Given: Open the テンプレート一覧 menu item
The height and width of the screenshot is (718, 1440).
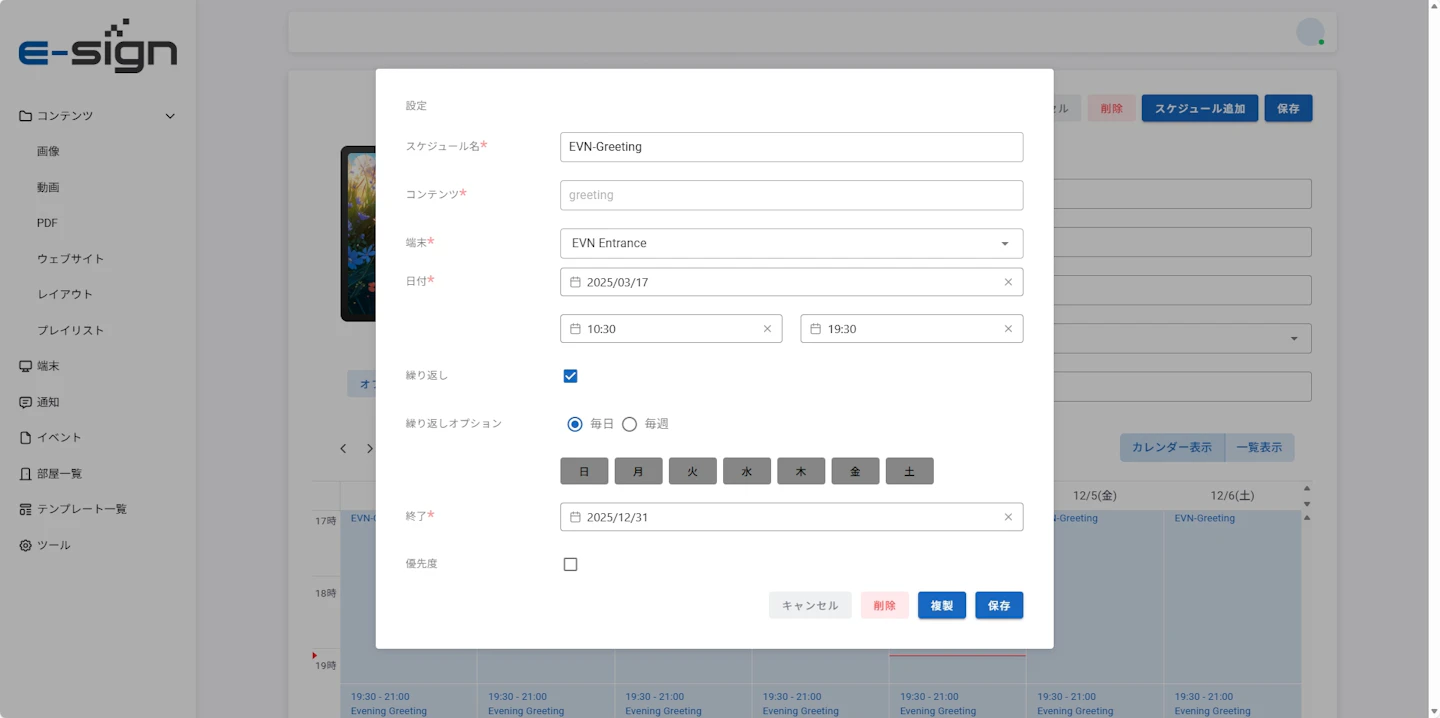Looking at the screenshot, I should click(x=81, y=509).
